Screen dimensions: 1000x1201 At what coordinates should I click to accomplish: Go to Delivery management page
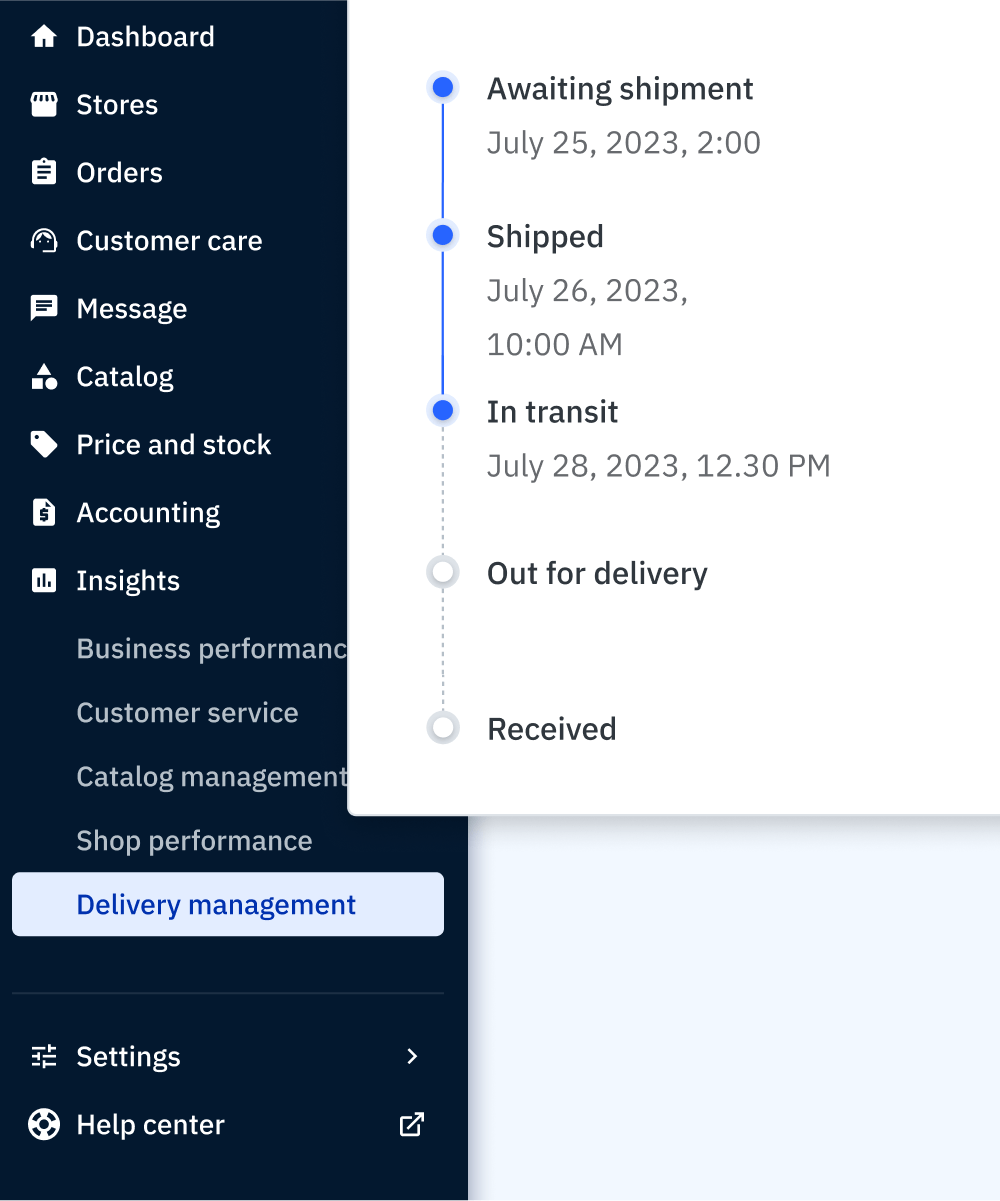pos(216,905)
